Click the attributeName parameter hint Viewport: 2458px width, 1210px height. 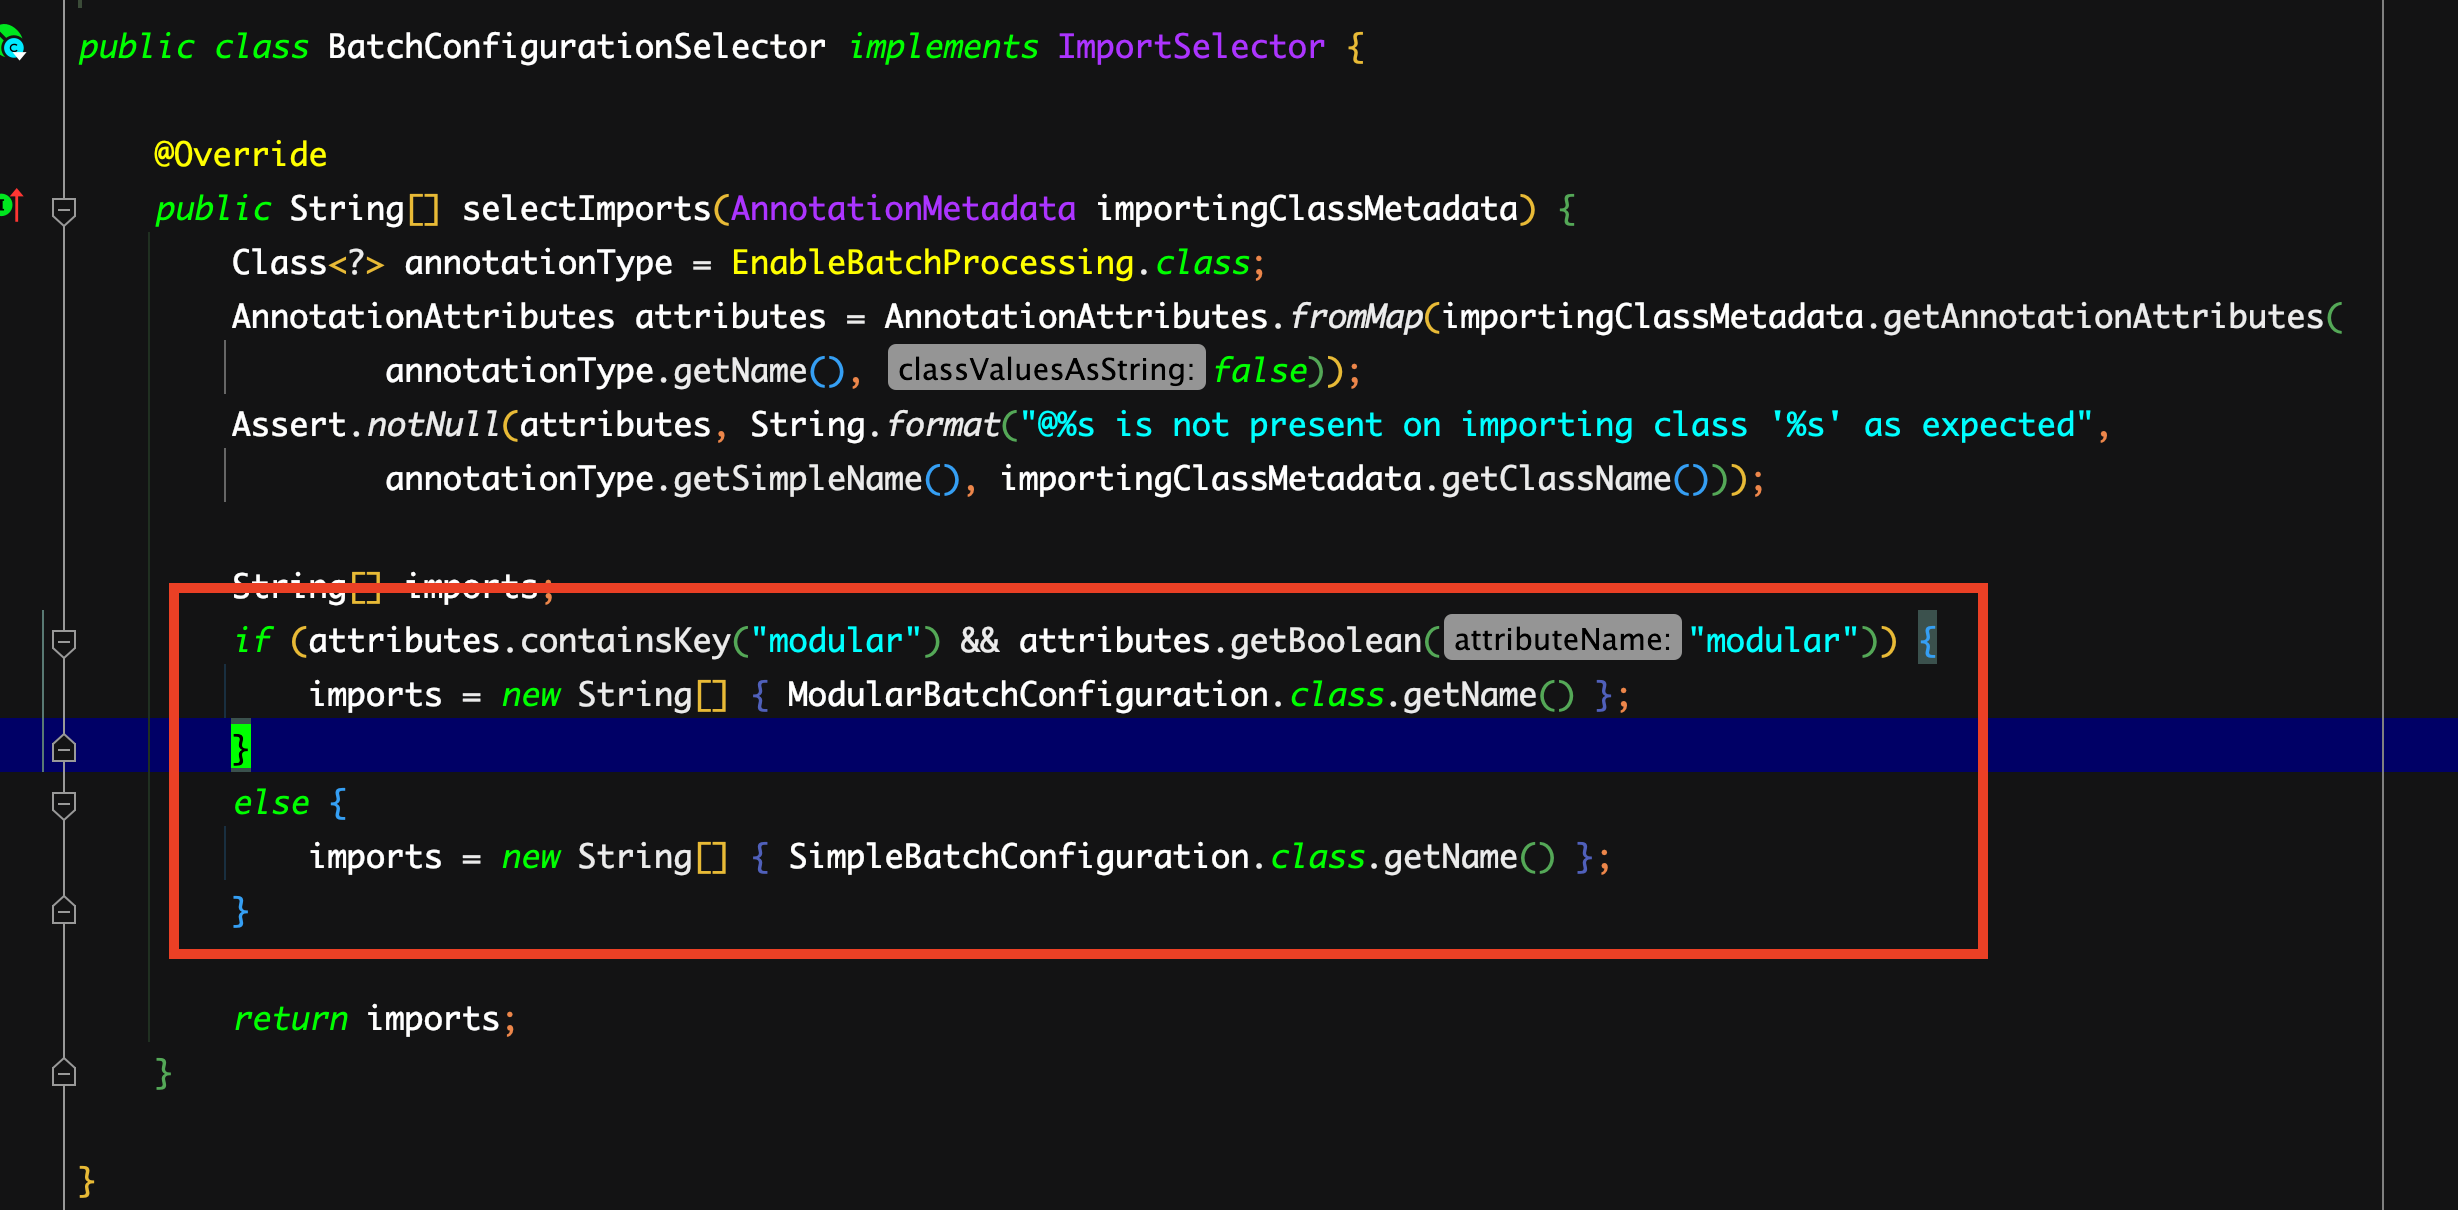(x=1562, y=639)
